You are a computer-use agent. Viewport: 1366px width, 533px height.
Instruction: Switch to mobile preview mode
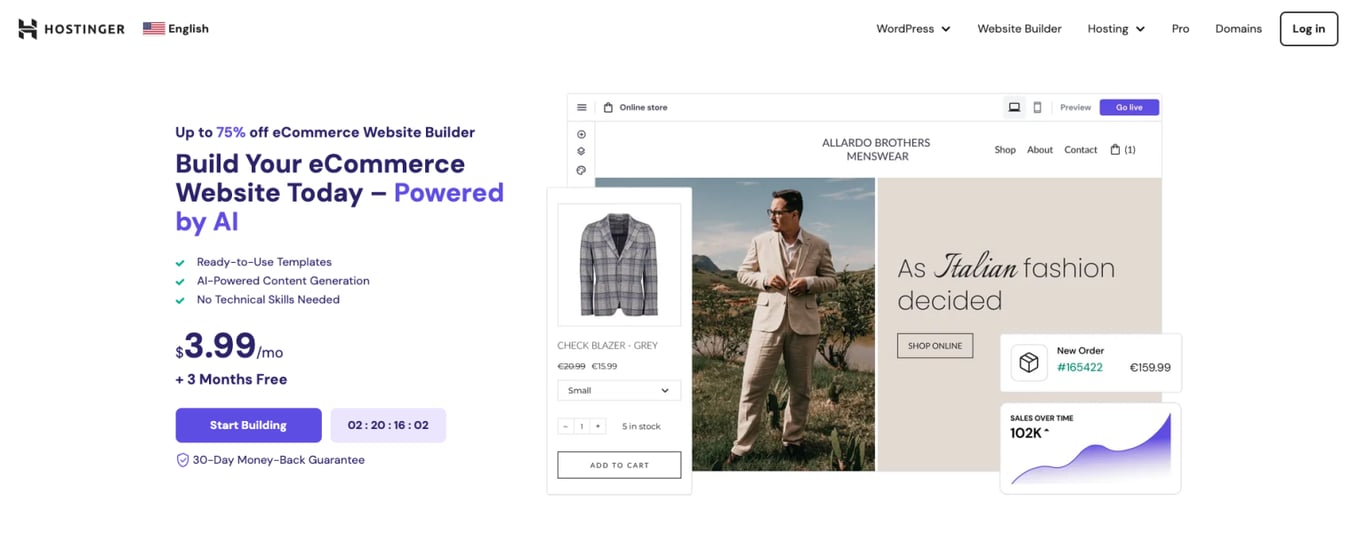point(1037,107)
